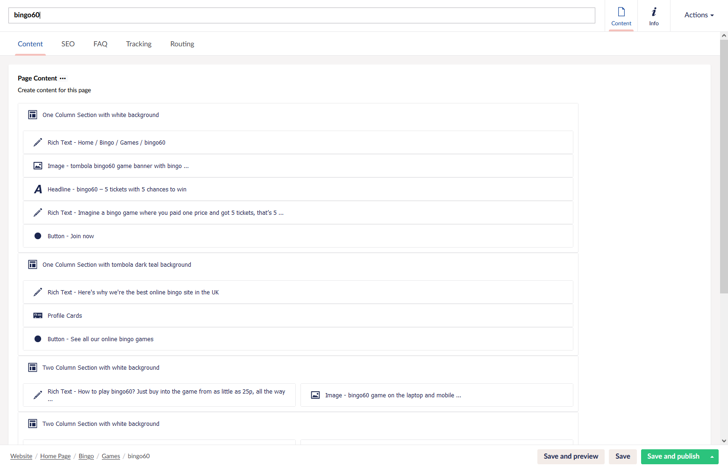Open 'Button - See all our online bingo games'
This screenshot has height=467, width=728.
tap(298, 339)
